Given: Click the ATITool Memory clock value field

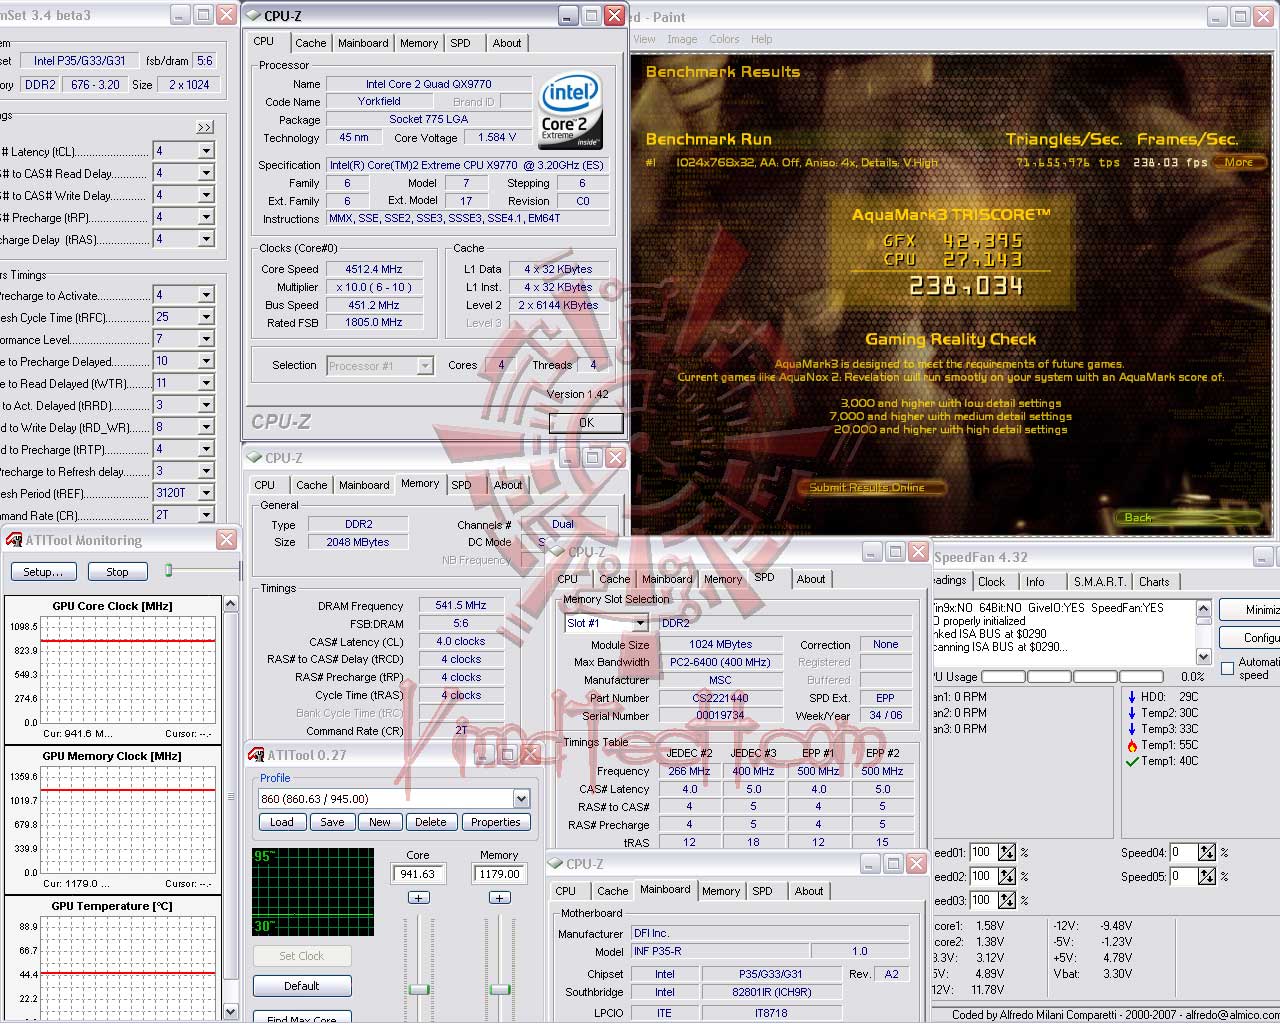Looking at the screenshot, I should [x=499, y=874].
